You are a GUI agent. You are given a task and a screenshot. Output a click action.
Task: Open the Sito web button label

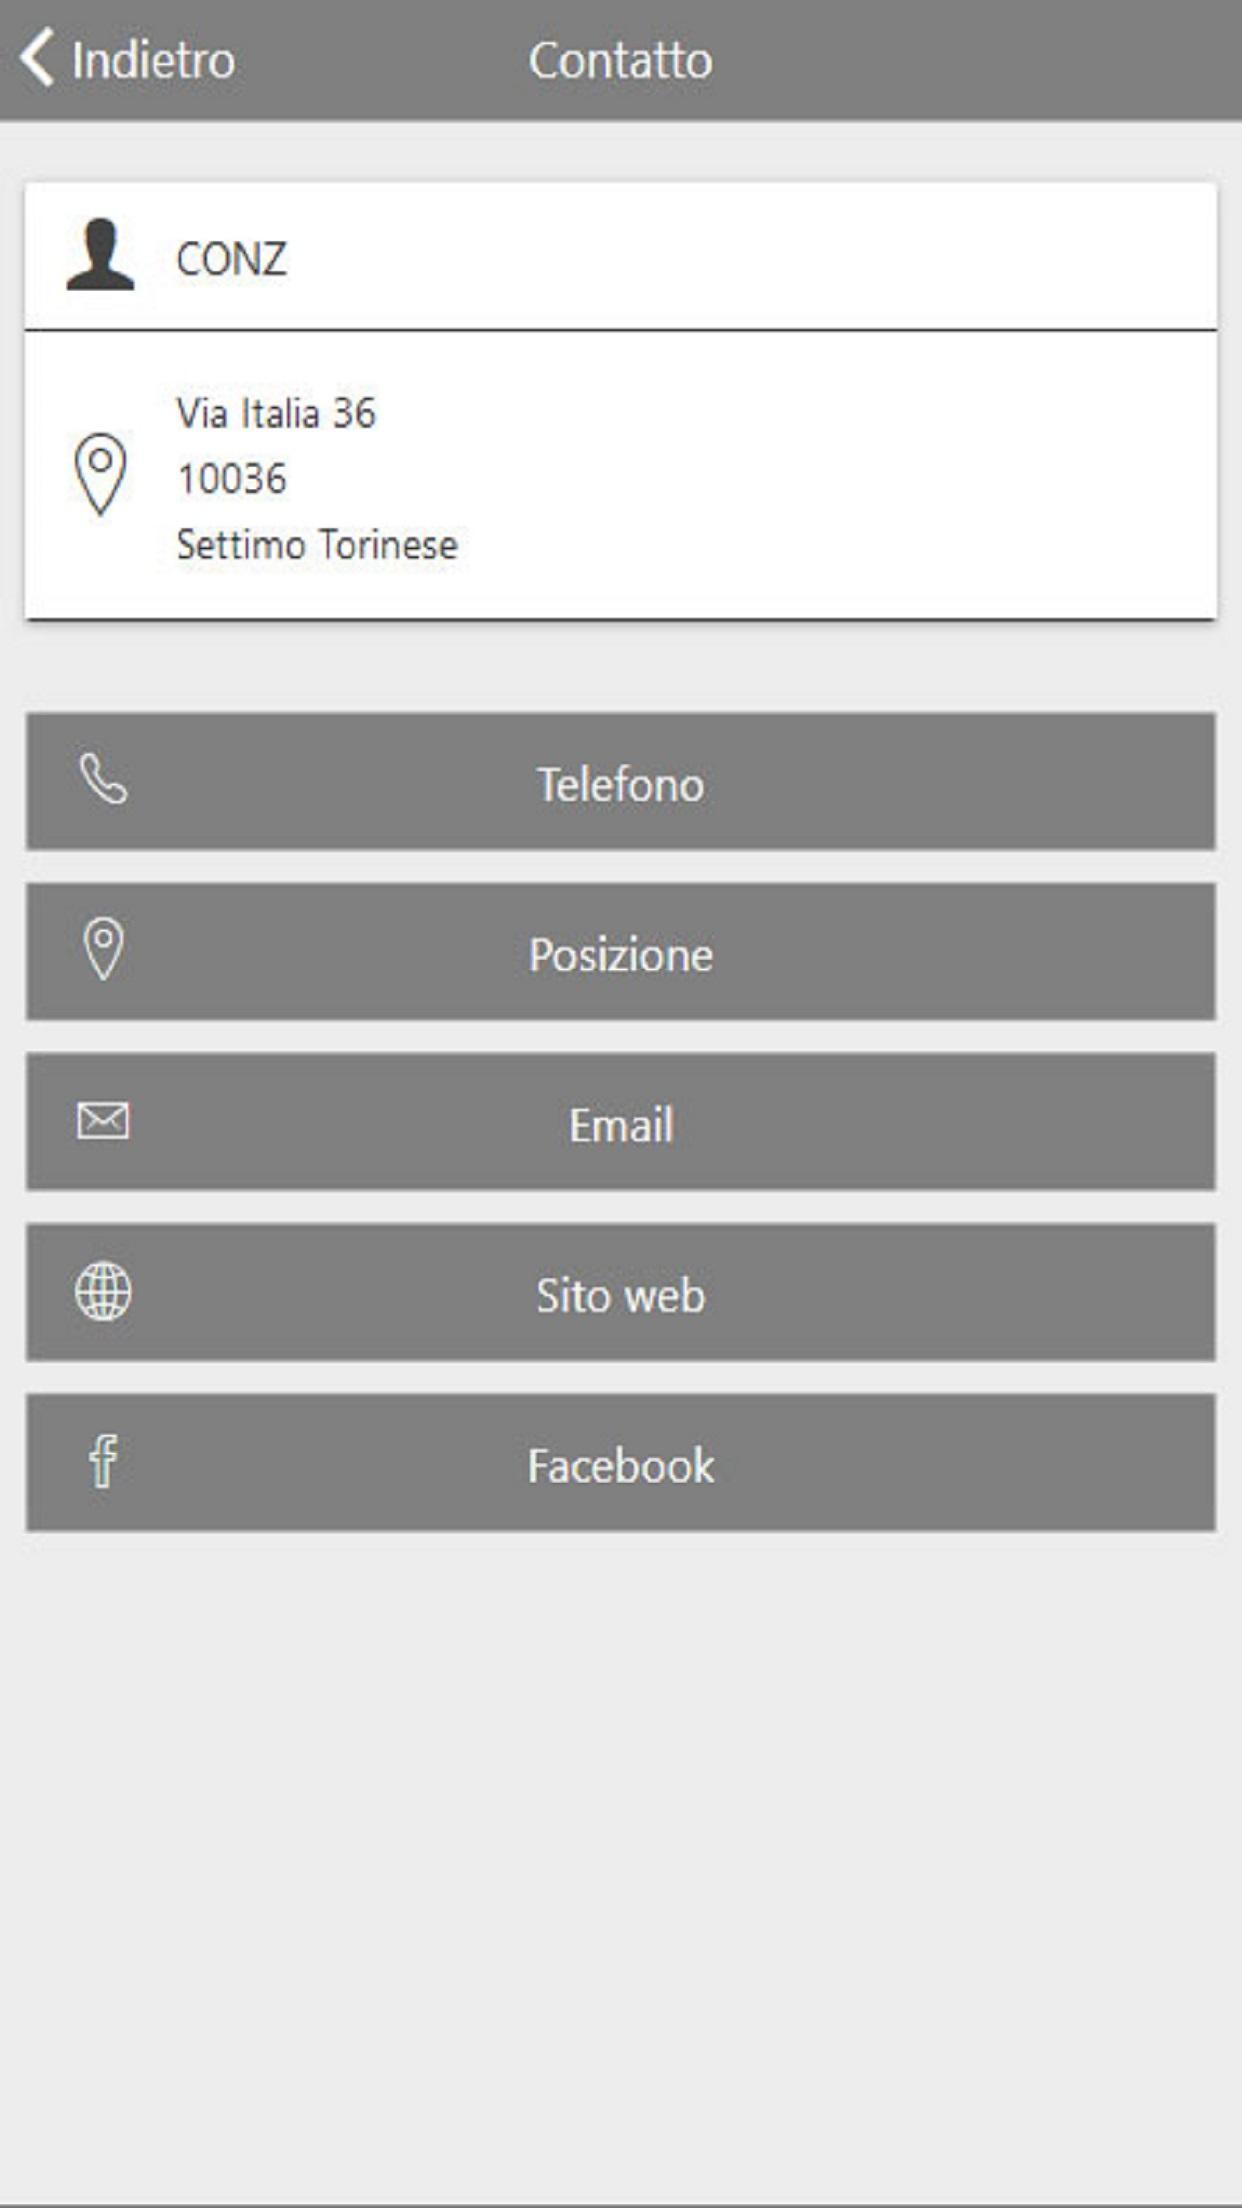coord(620,1295)
